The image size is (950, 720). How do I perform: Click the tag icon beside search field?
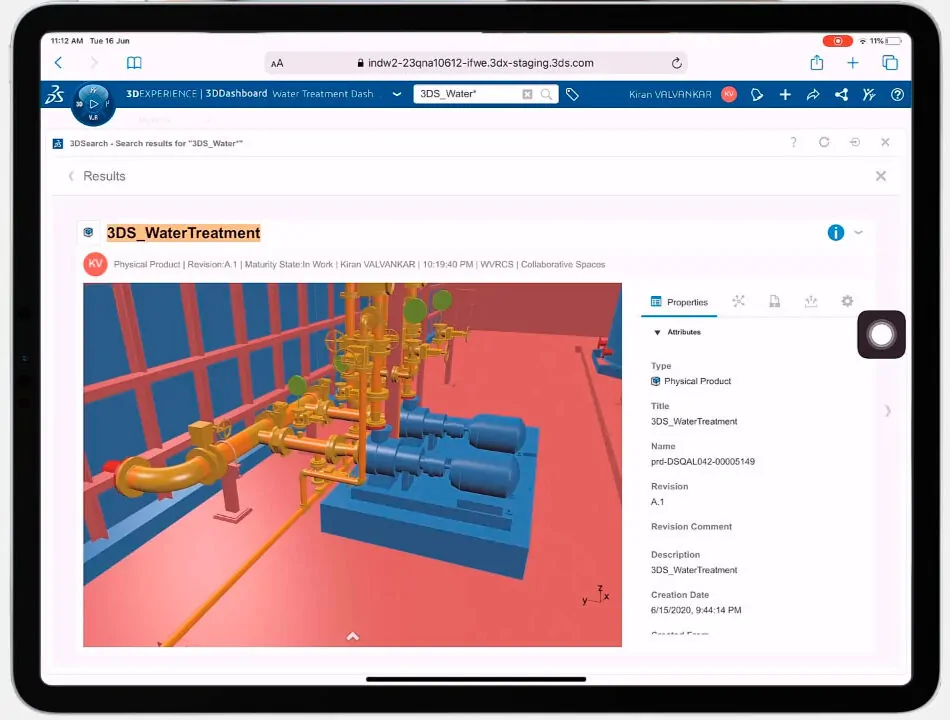(x=572, y=94)
